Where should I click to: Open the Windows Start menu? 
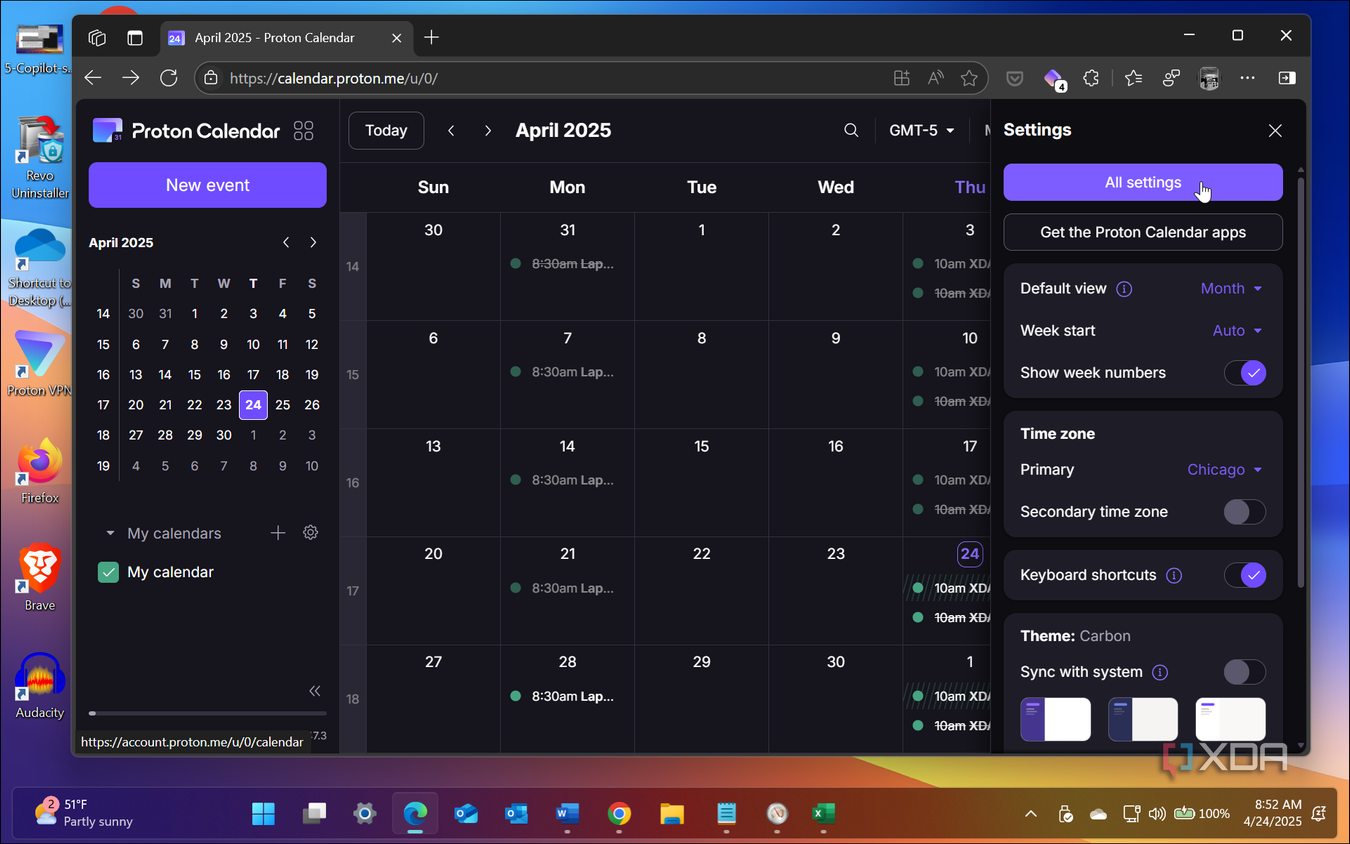click(264, 814)
